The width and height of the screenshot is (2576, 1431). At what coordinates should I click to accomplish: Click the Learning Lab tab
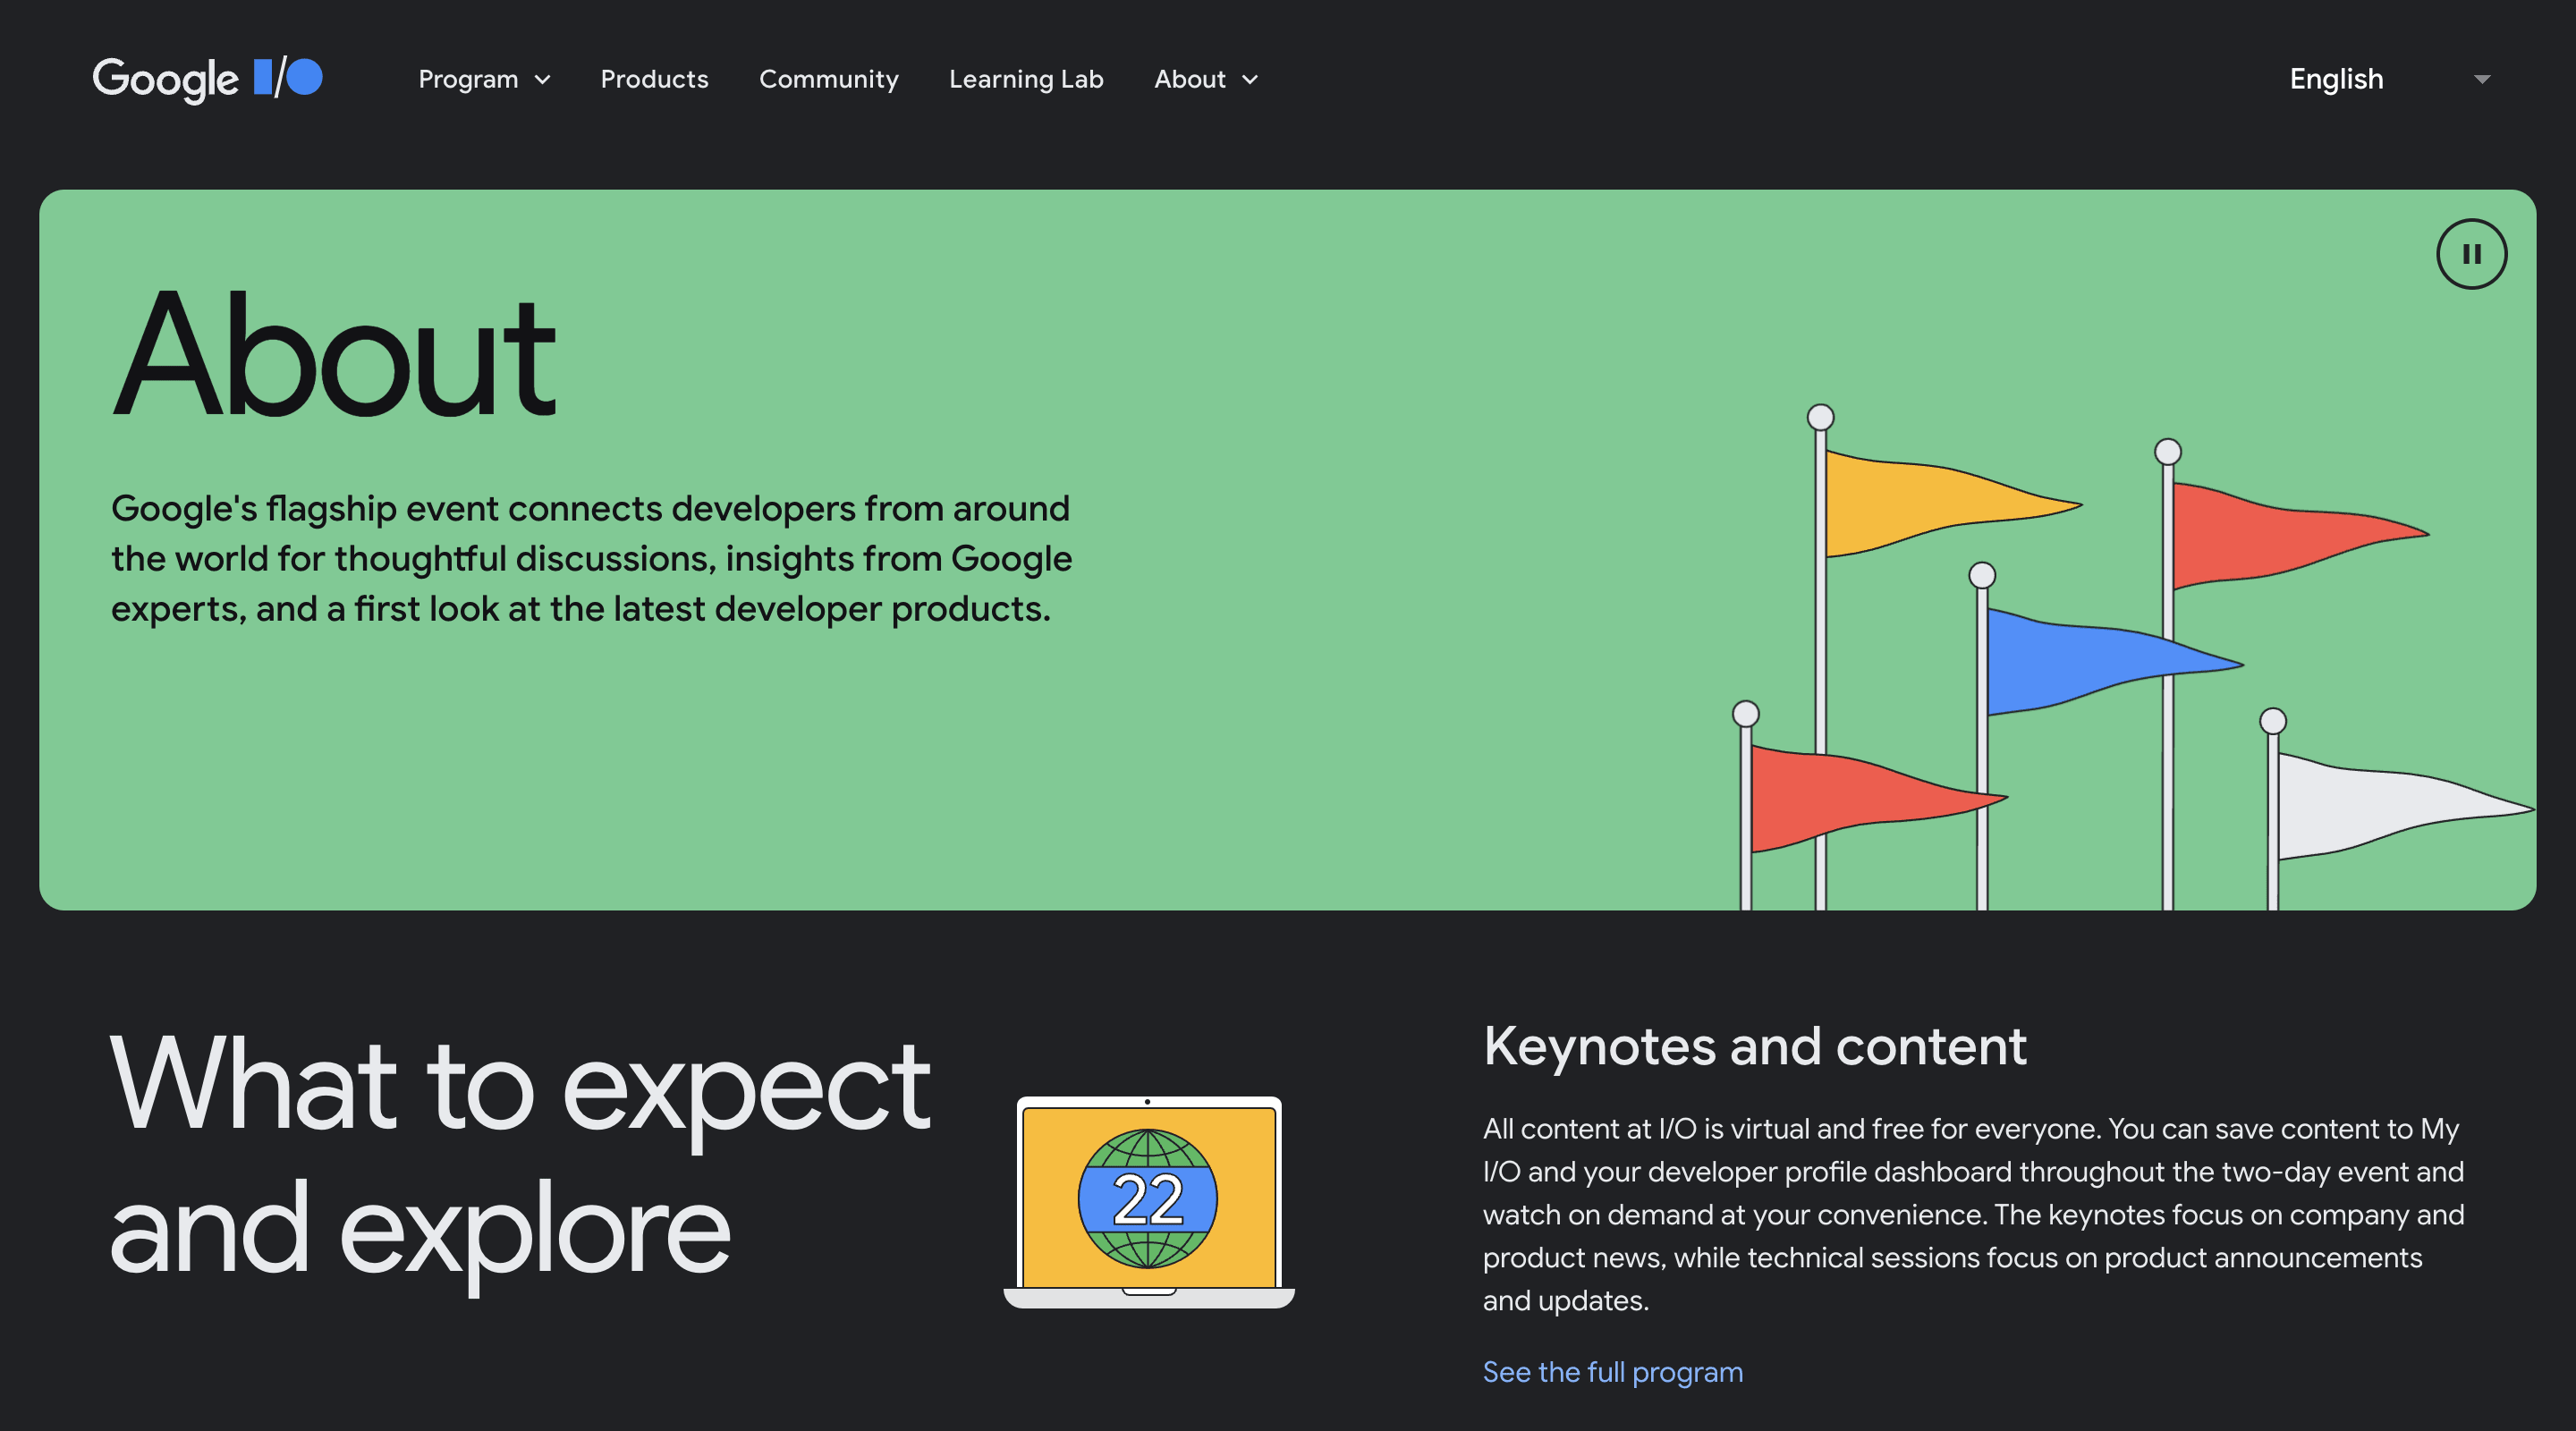coord(1025,78)
